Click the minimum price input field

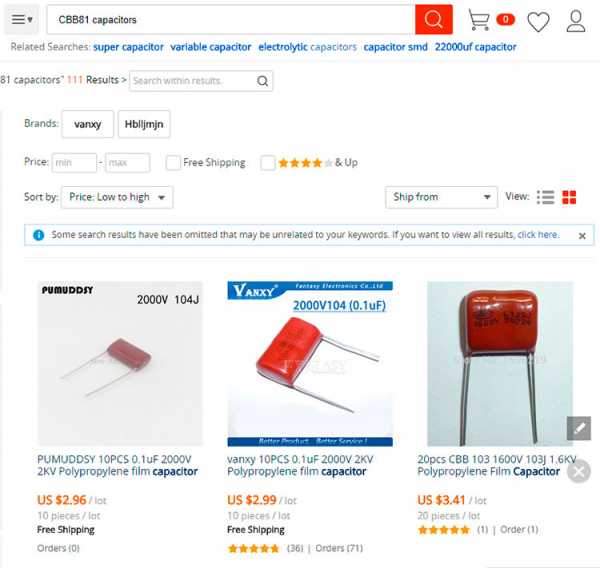point(74,163)
